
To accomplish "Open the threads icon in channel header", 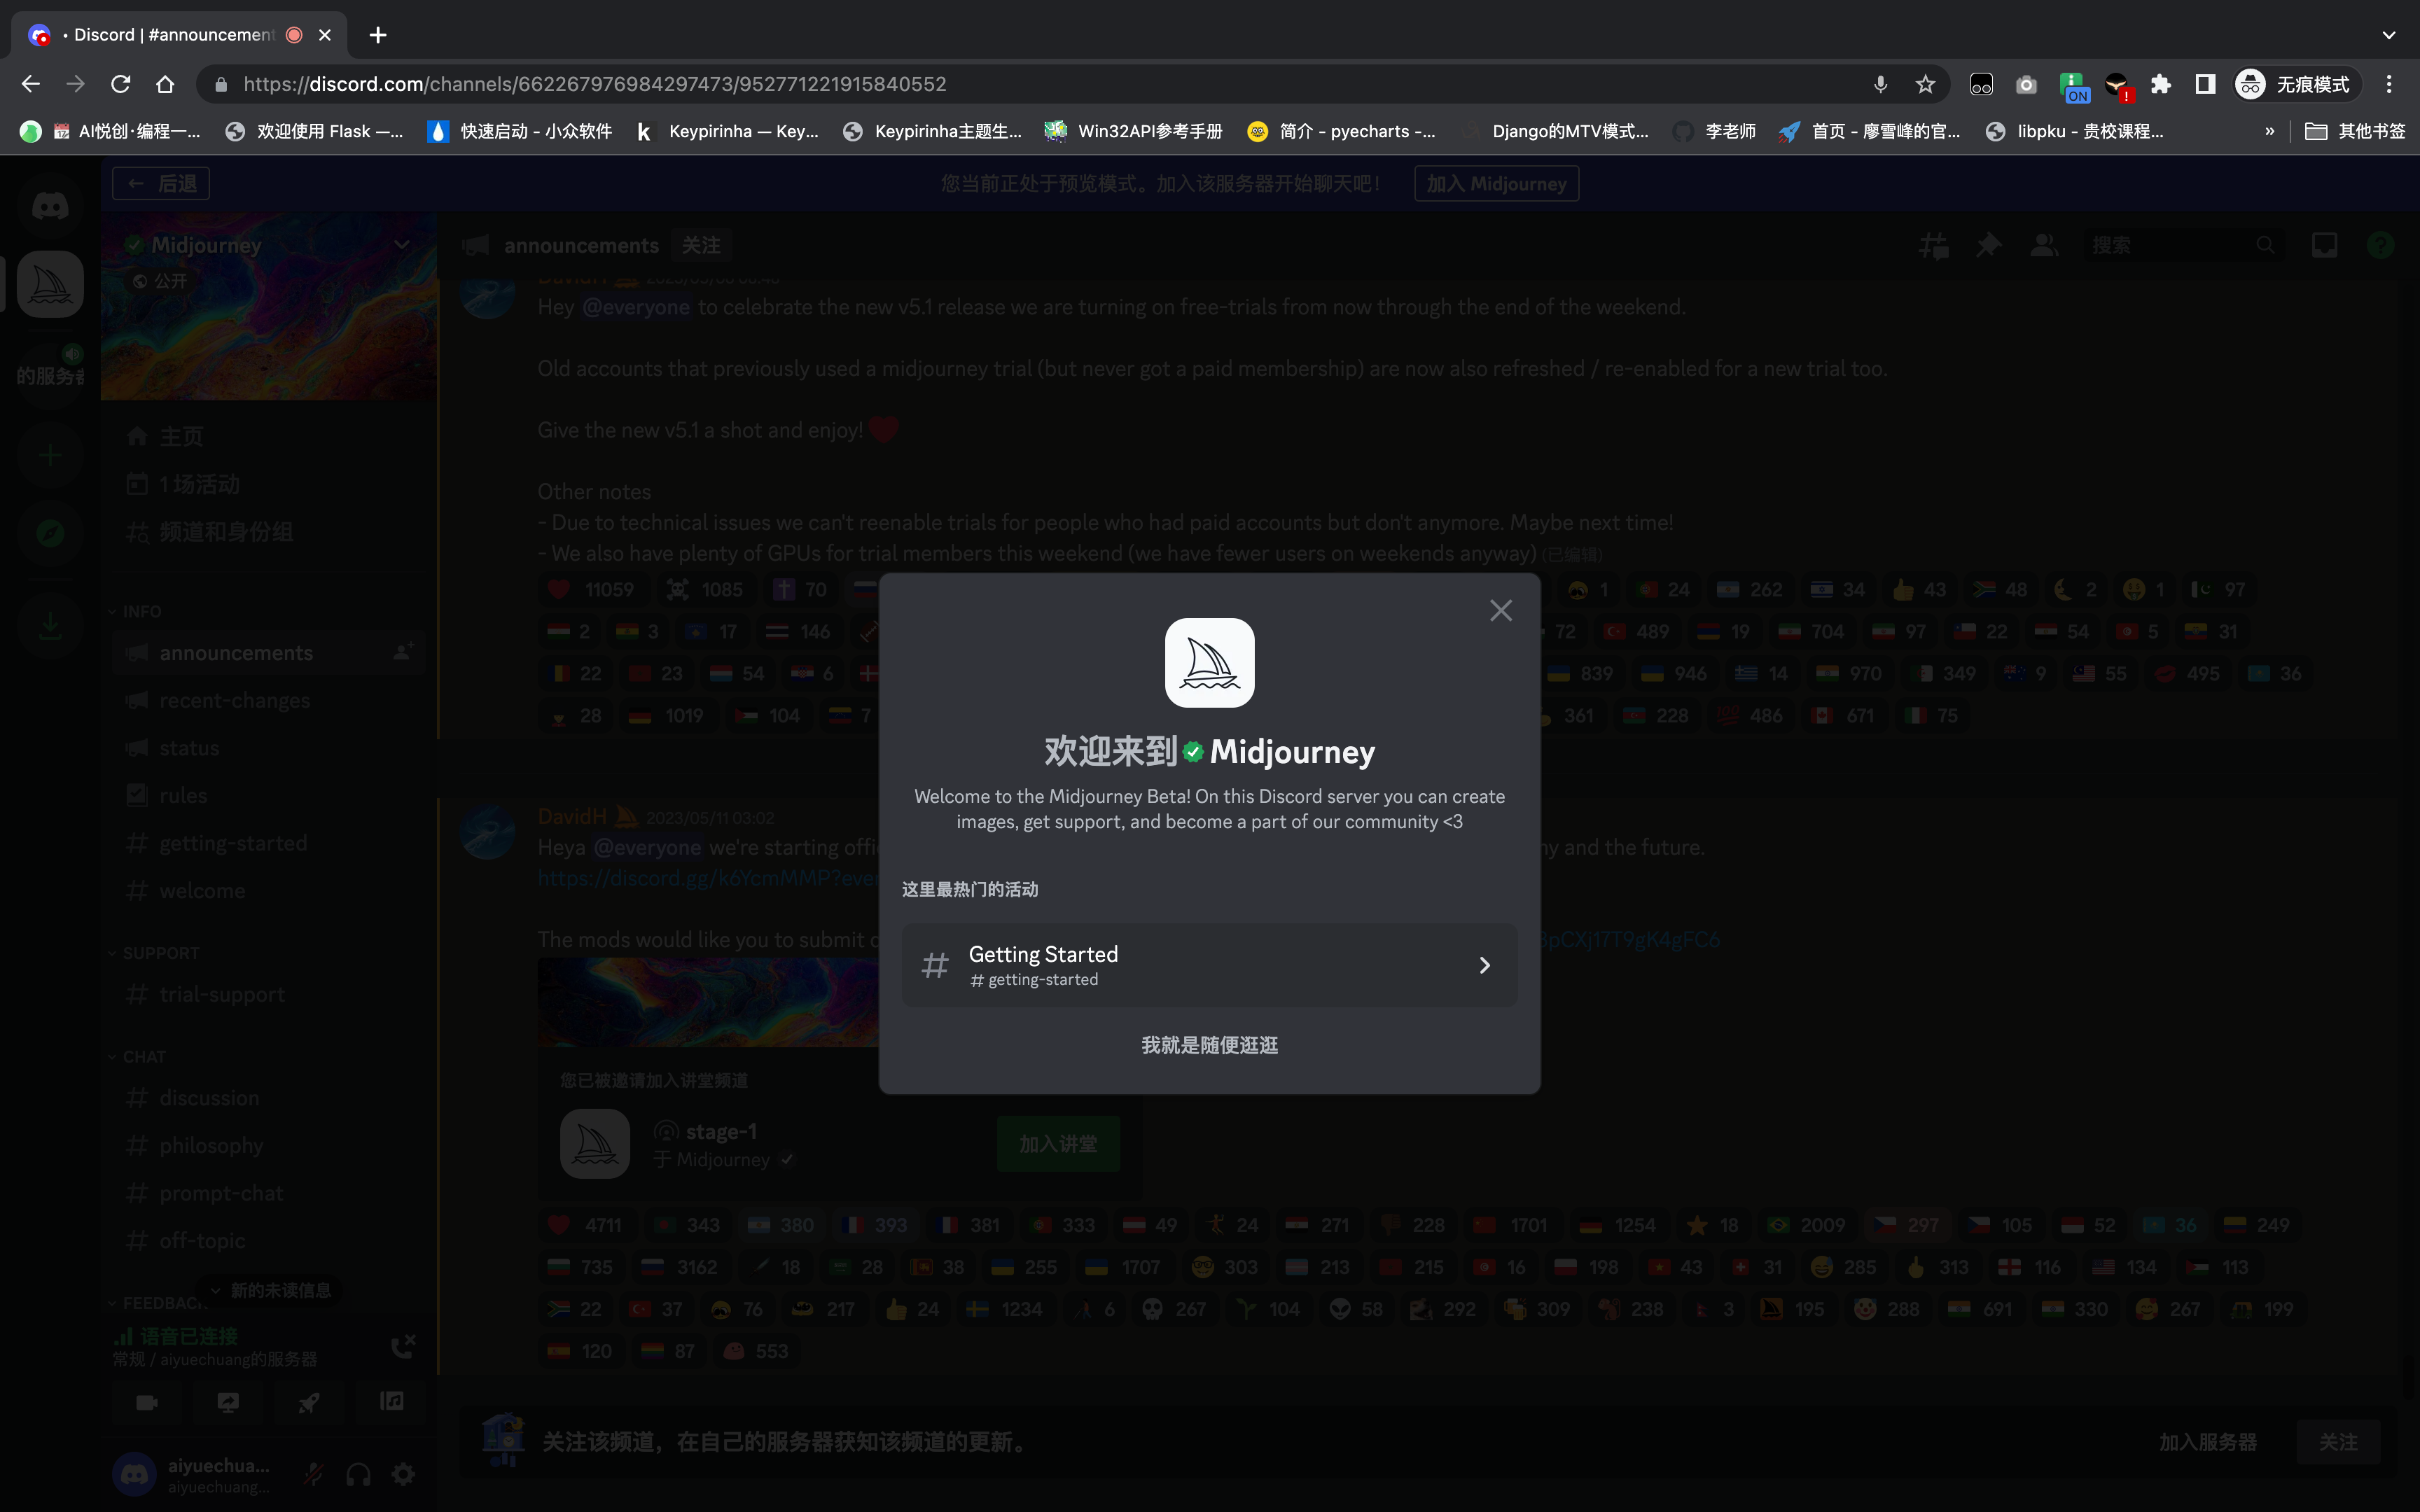I will (1934, 245).
